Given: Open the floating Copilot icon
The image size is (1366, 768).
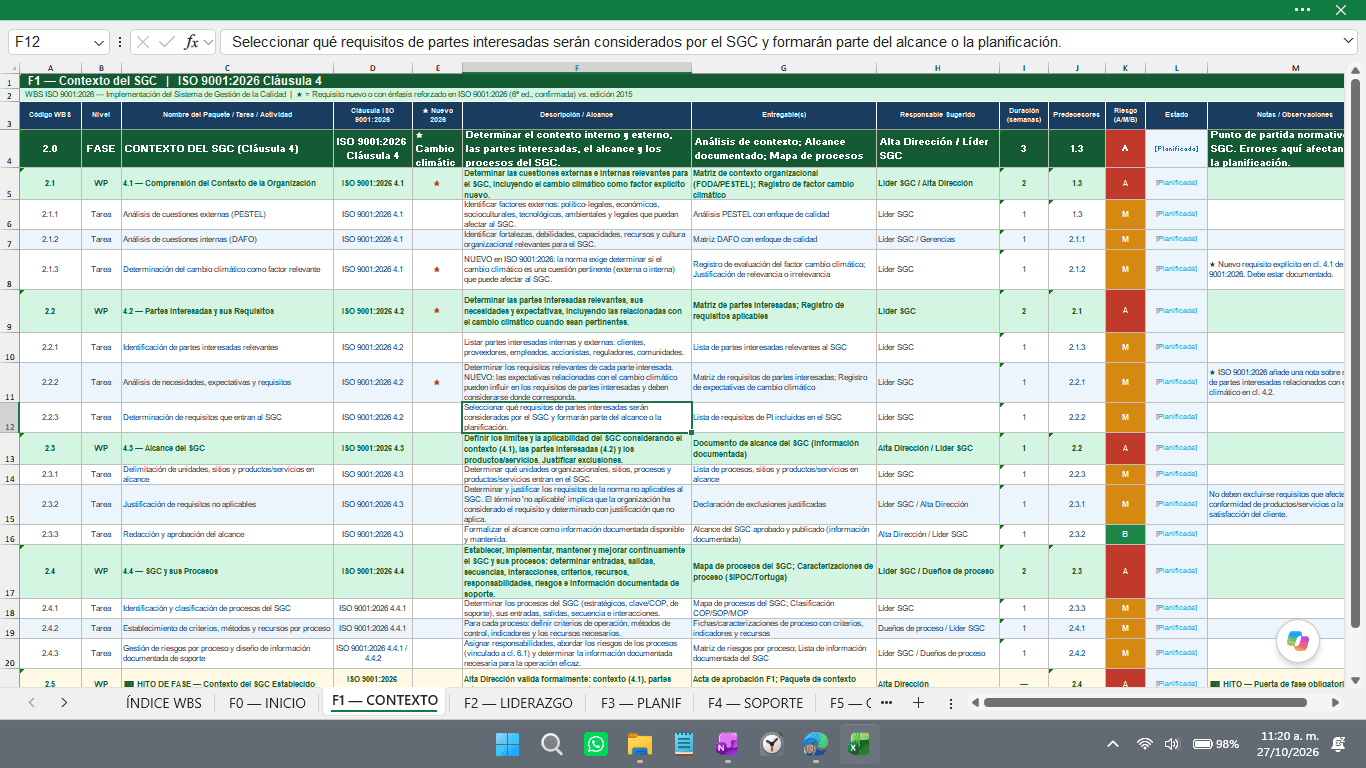Looking at the screenshot, I should coord(1297,640).
